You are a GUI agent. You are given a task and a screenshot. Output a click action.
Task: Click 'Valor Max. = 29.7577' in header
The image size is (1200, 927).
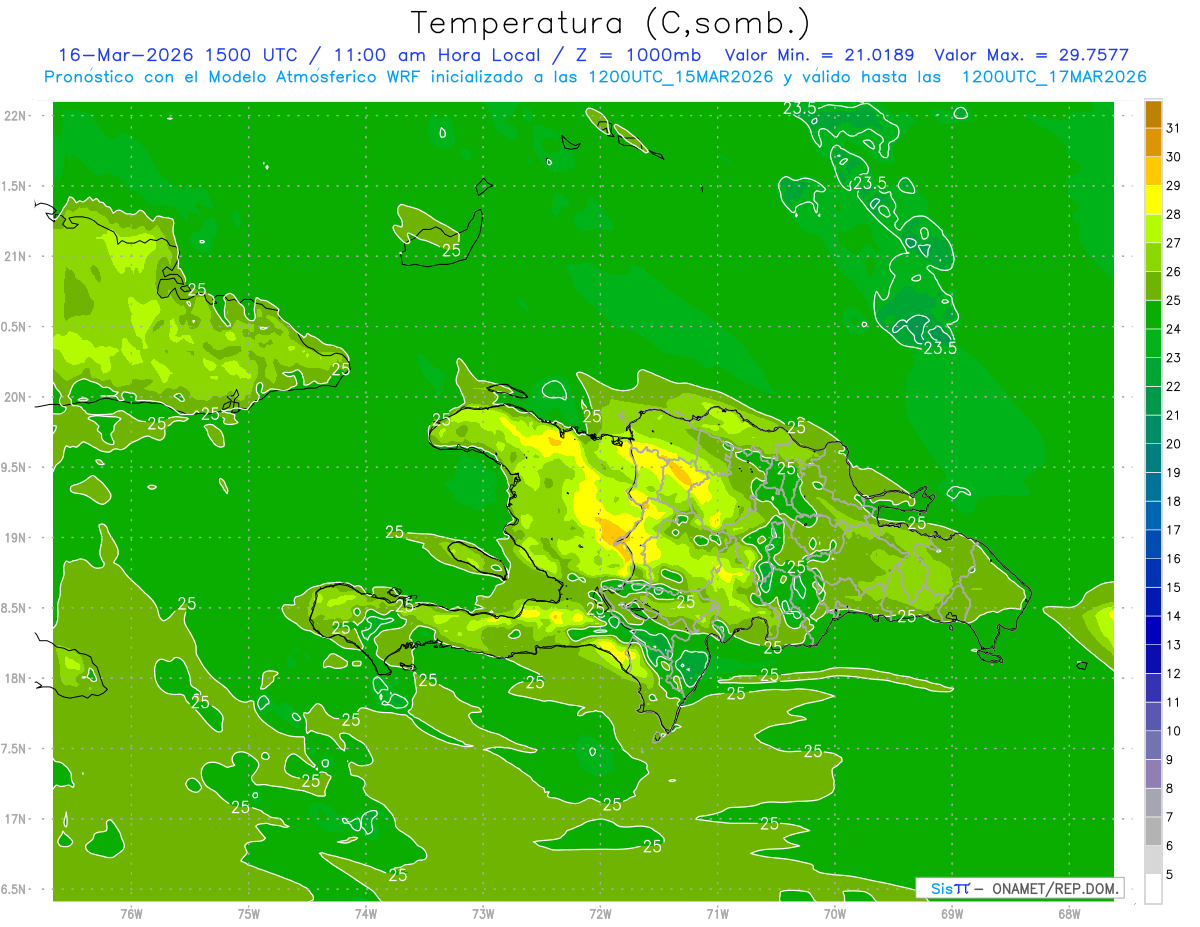[1031, 55]
